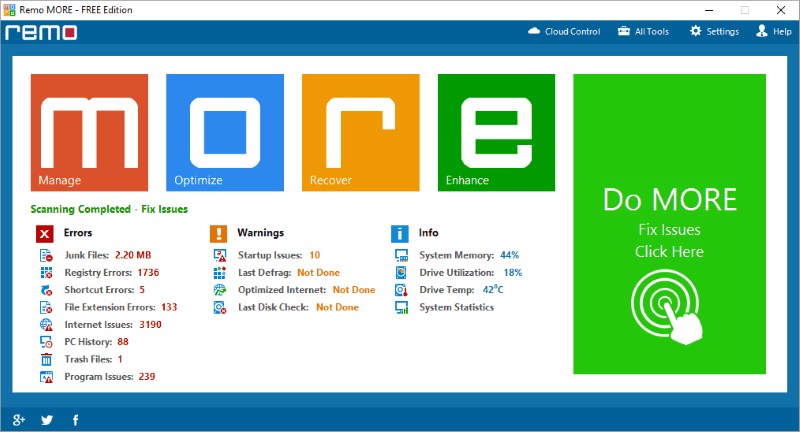800x432 pixels.
Task: Click the All Tools toolbox icon
Action: [x=623, y=31]
